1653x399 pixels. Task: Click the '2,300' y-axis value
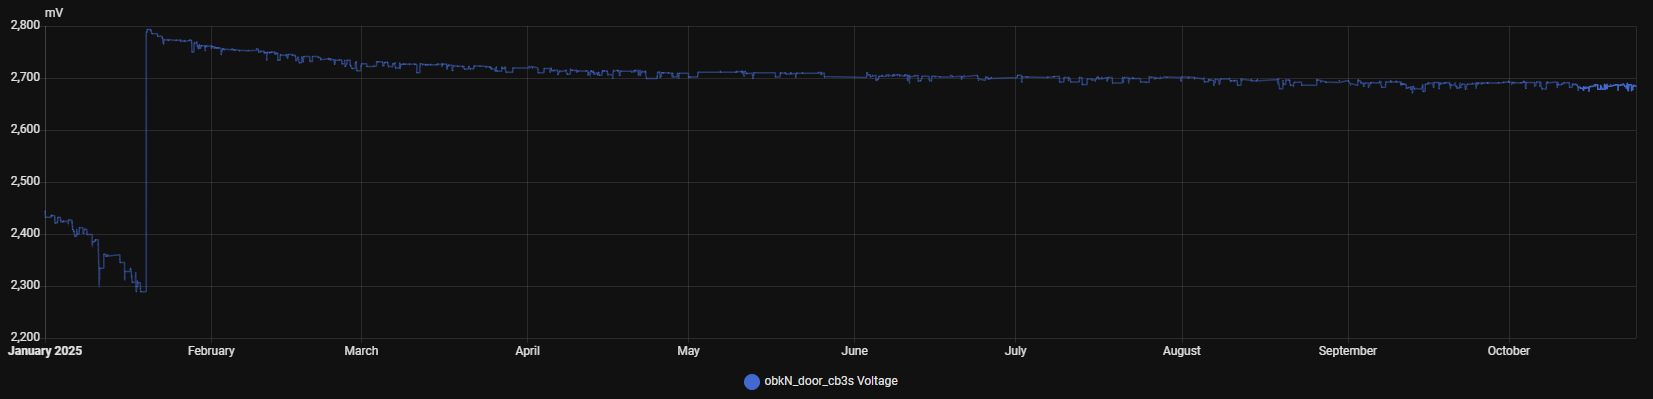[25, 285]
